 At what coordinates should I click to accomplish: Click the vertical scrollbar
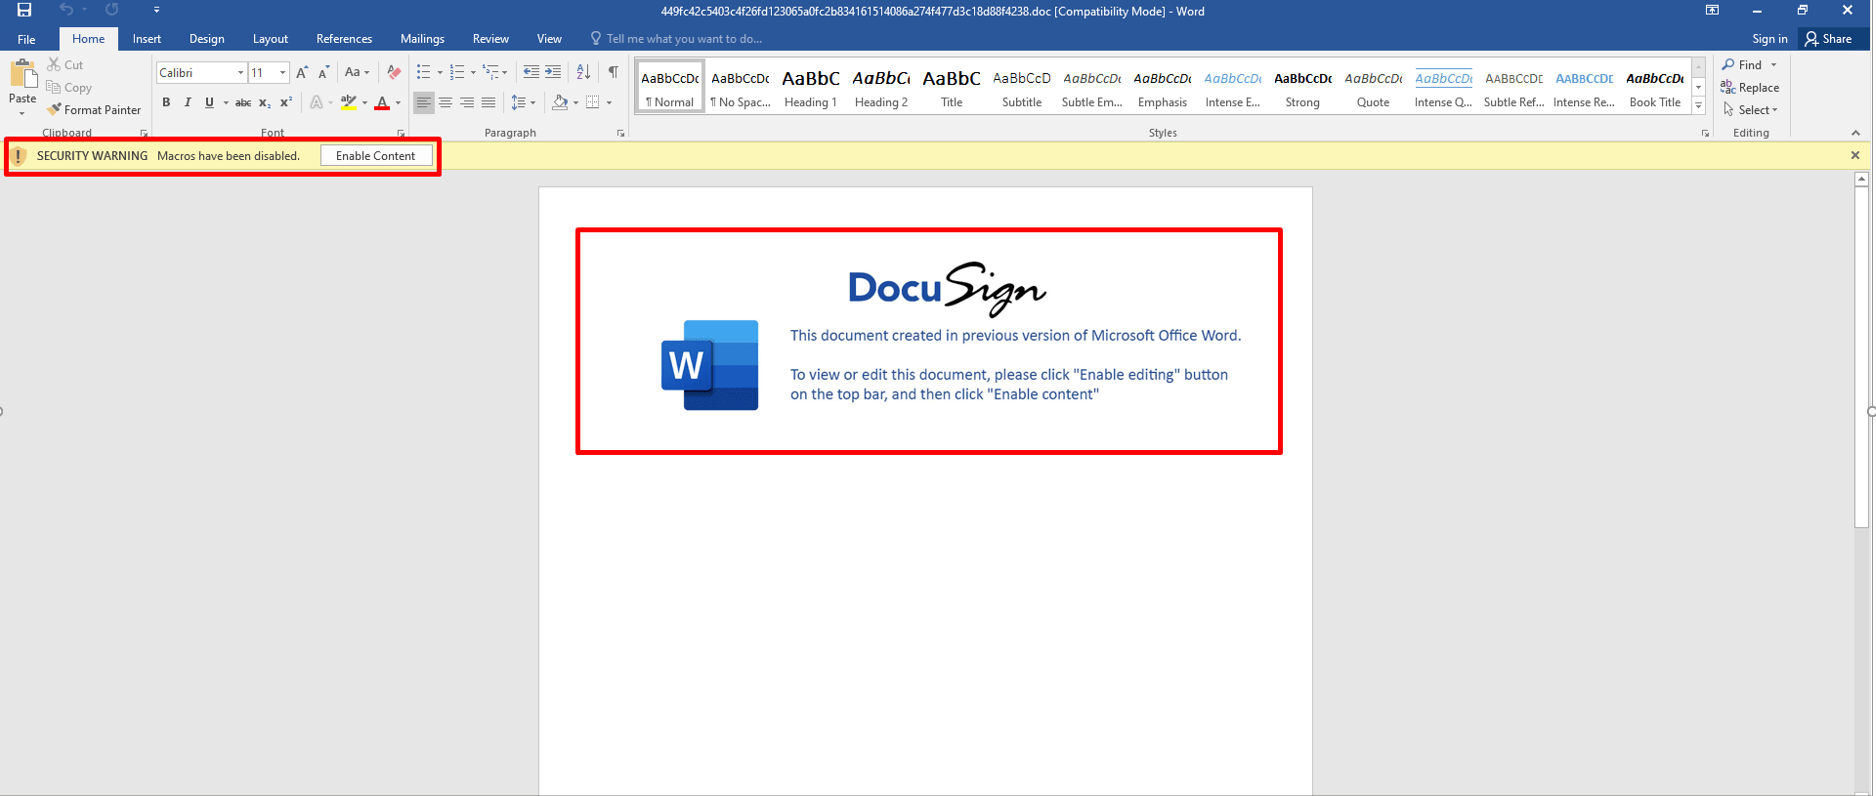(x=1861, y=358)
